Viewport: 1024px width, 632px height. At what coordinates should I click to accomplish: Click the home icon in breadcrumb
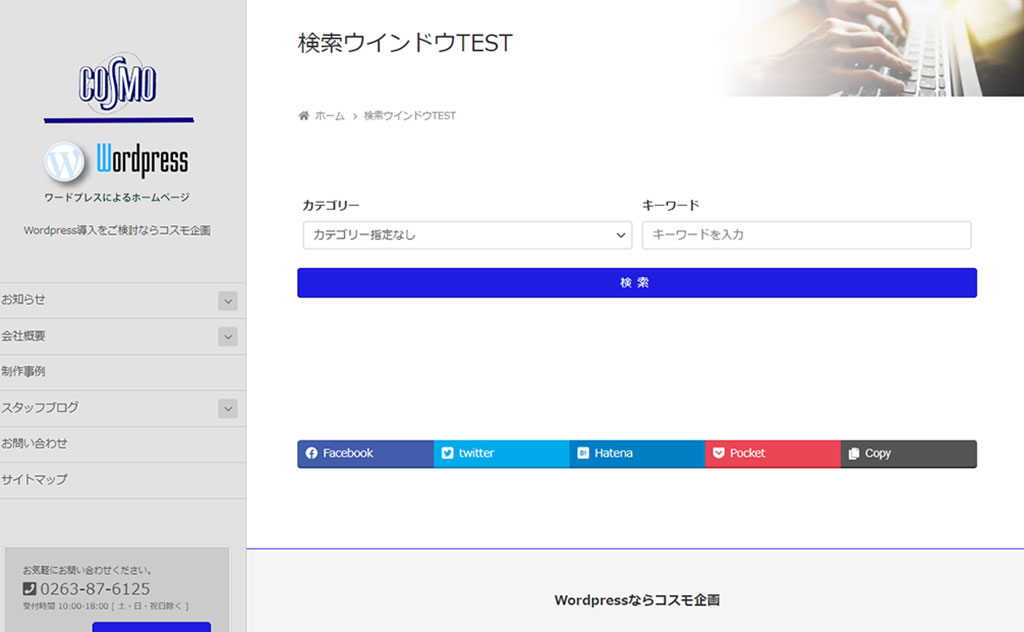point(304,116)
